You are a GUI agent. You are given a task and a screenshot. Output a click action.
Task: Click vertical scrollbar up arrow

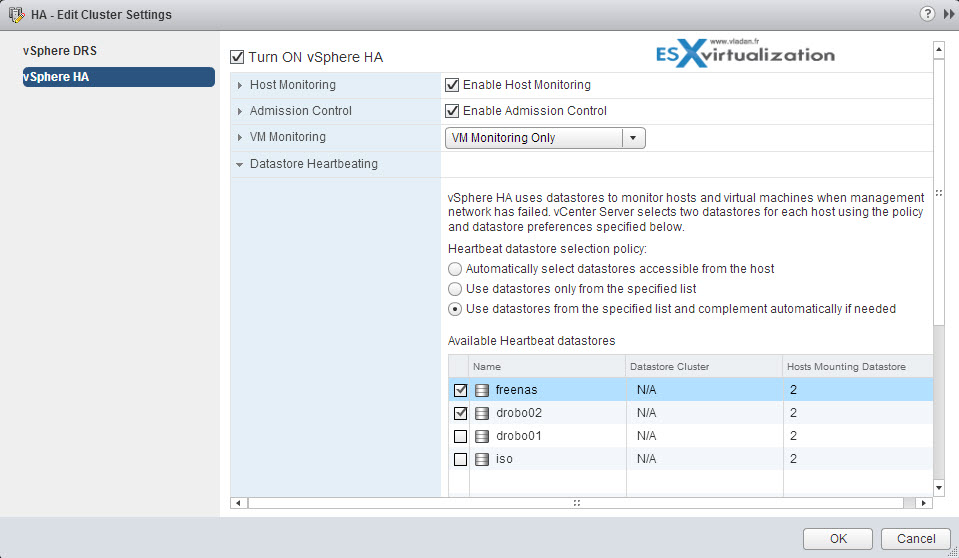939,50
